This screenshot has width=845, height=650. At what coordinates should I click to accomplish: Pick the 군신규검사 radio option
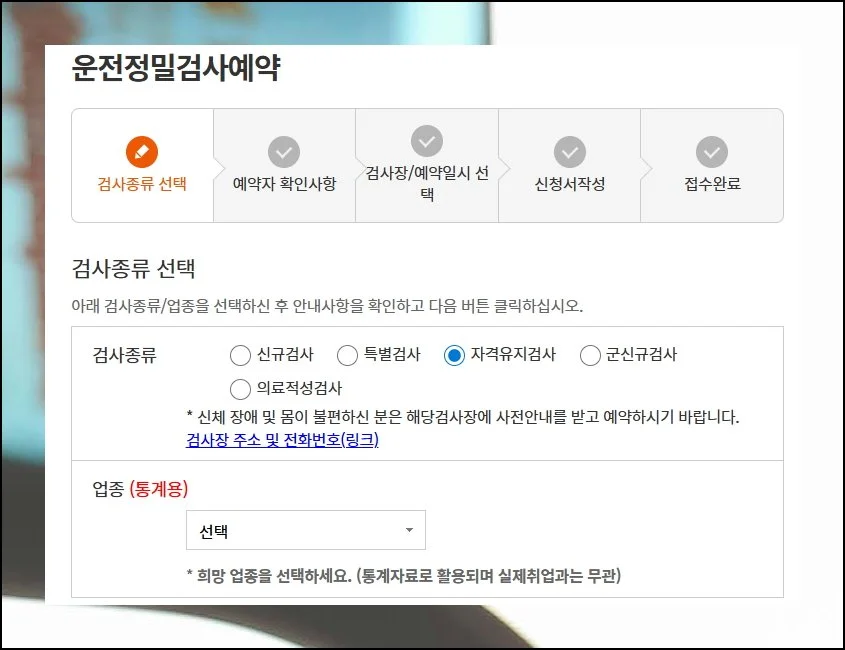[590, 355]
